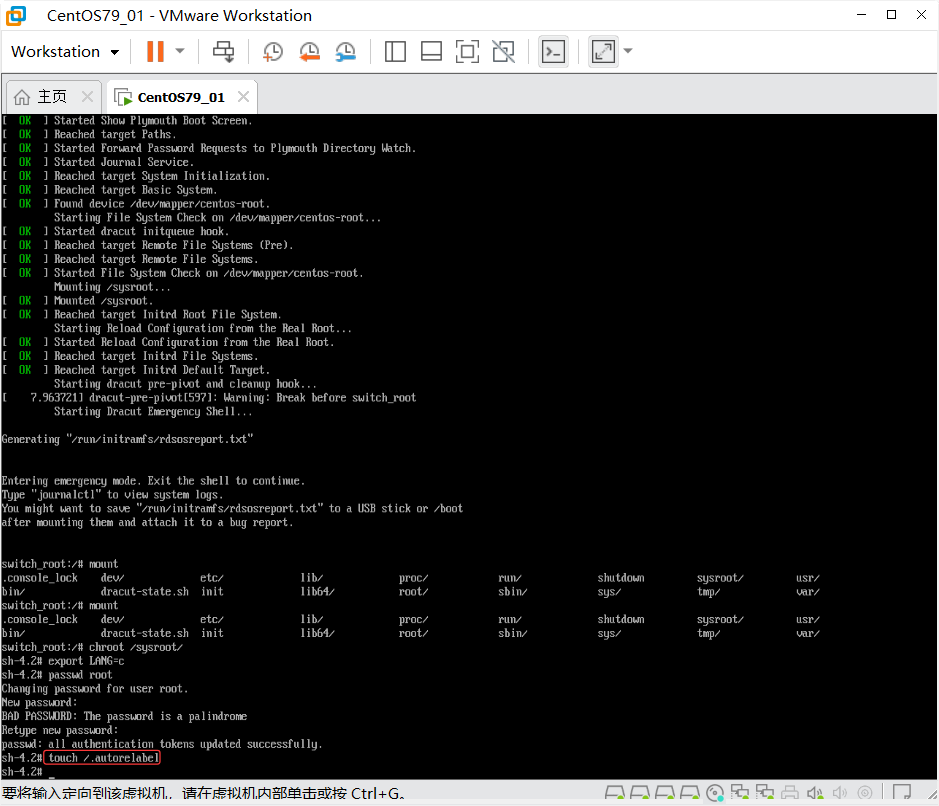Click the first network adapter status icon

[740, 793]
